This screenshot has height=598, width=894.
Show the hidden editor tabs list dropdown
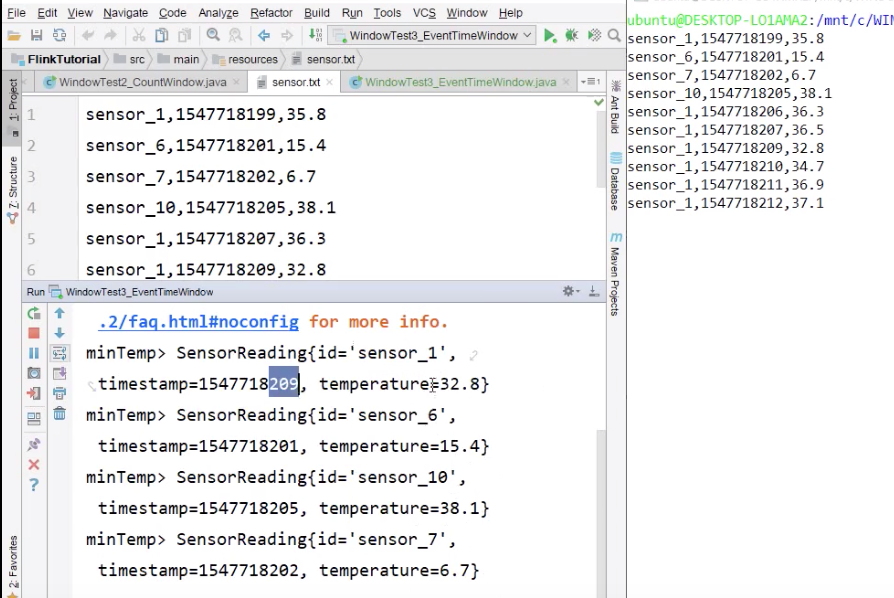pyautogui.click(x=591, y=82)
